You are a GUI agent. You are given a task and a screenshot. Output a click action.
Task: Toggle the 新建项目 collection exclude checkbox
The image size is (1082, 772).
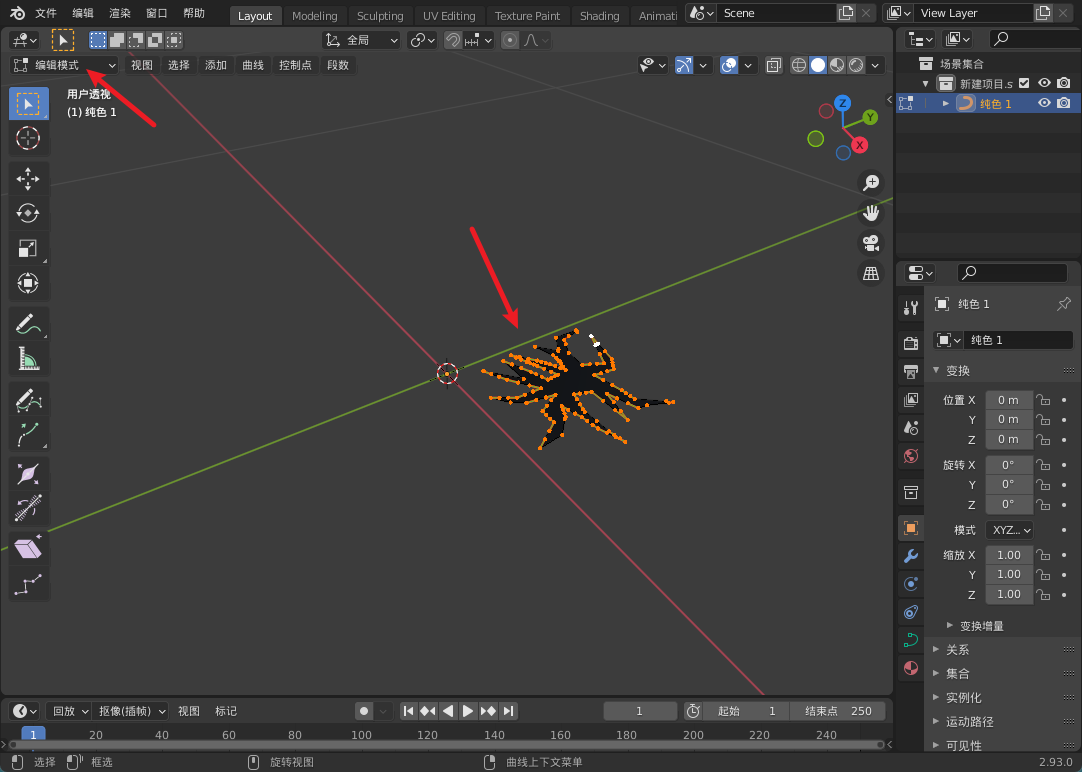[x=1025, y=83]
